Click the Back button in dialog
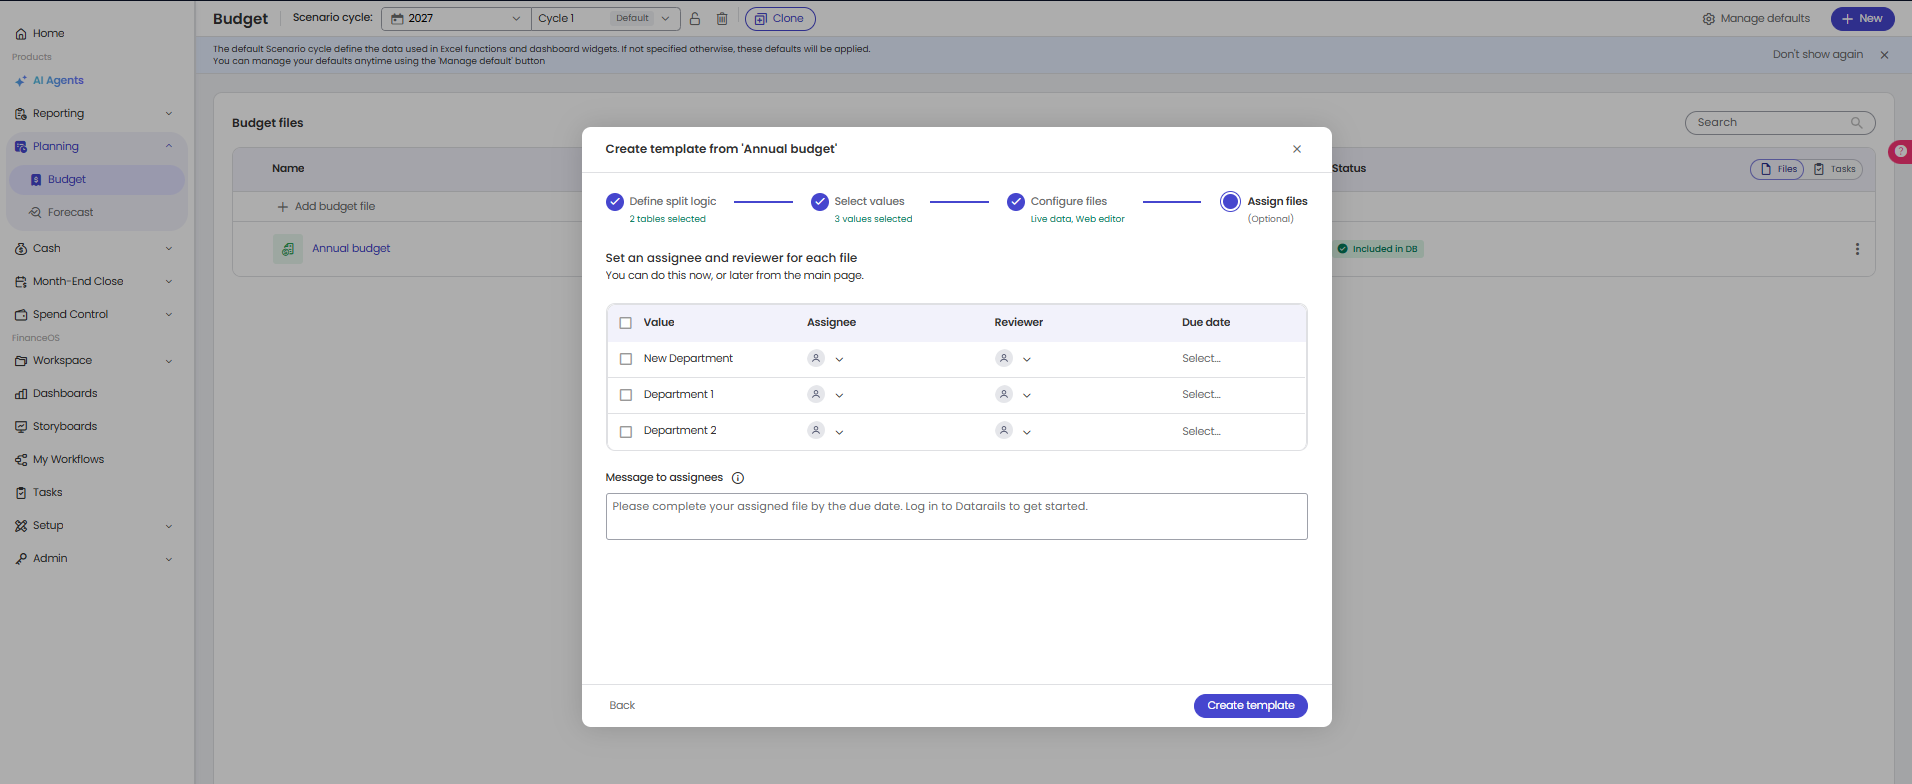 click(x=622, y=706)
